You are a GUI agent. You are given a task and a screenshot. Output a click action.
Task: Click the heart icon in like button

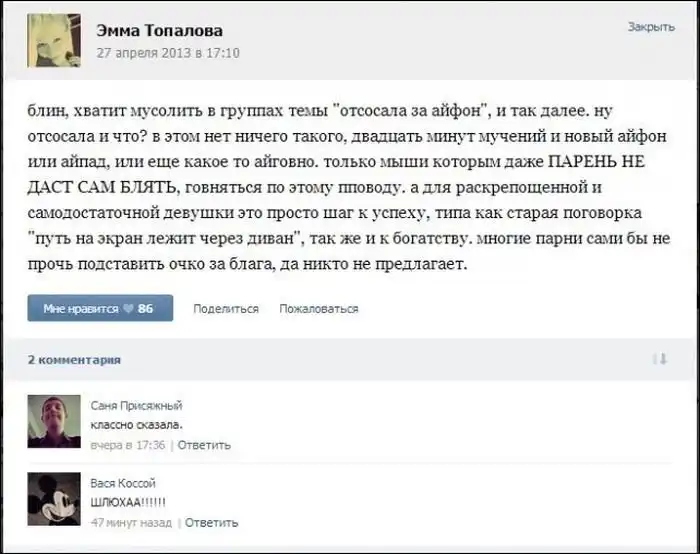128,308
